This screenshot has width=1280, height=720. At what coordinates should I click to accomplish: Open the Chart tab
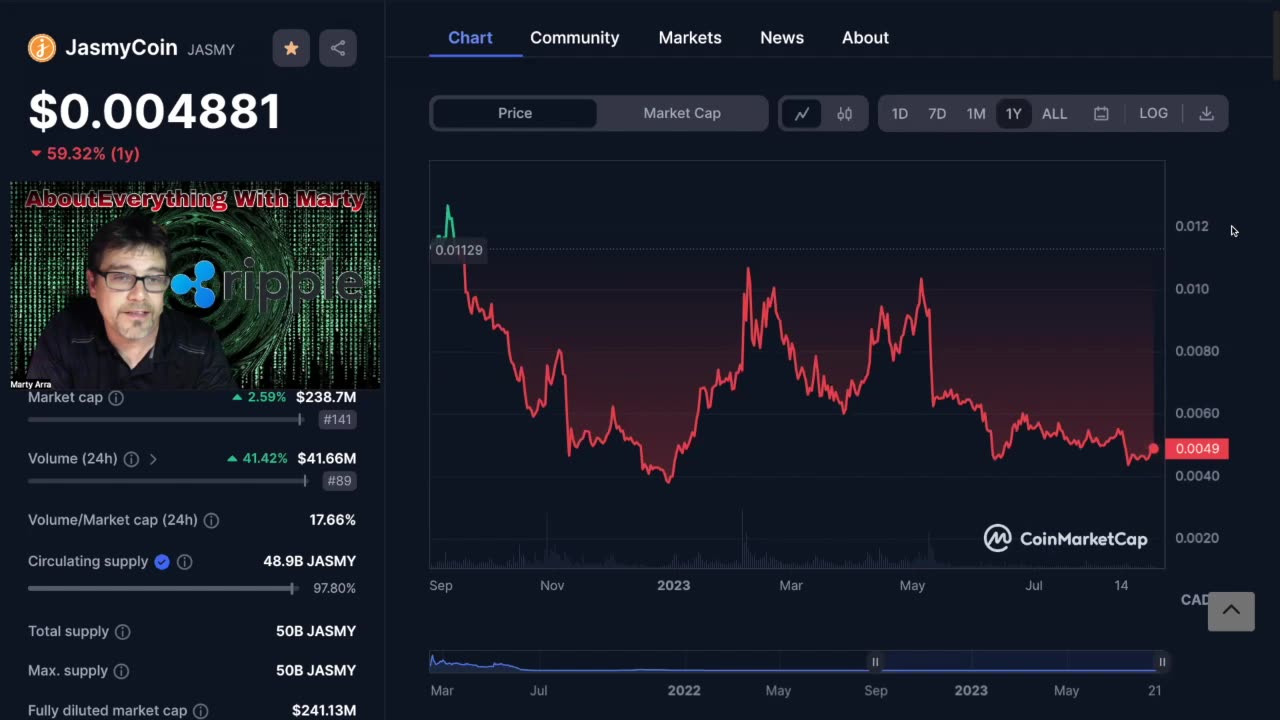[x=470, y=38]
